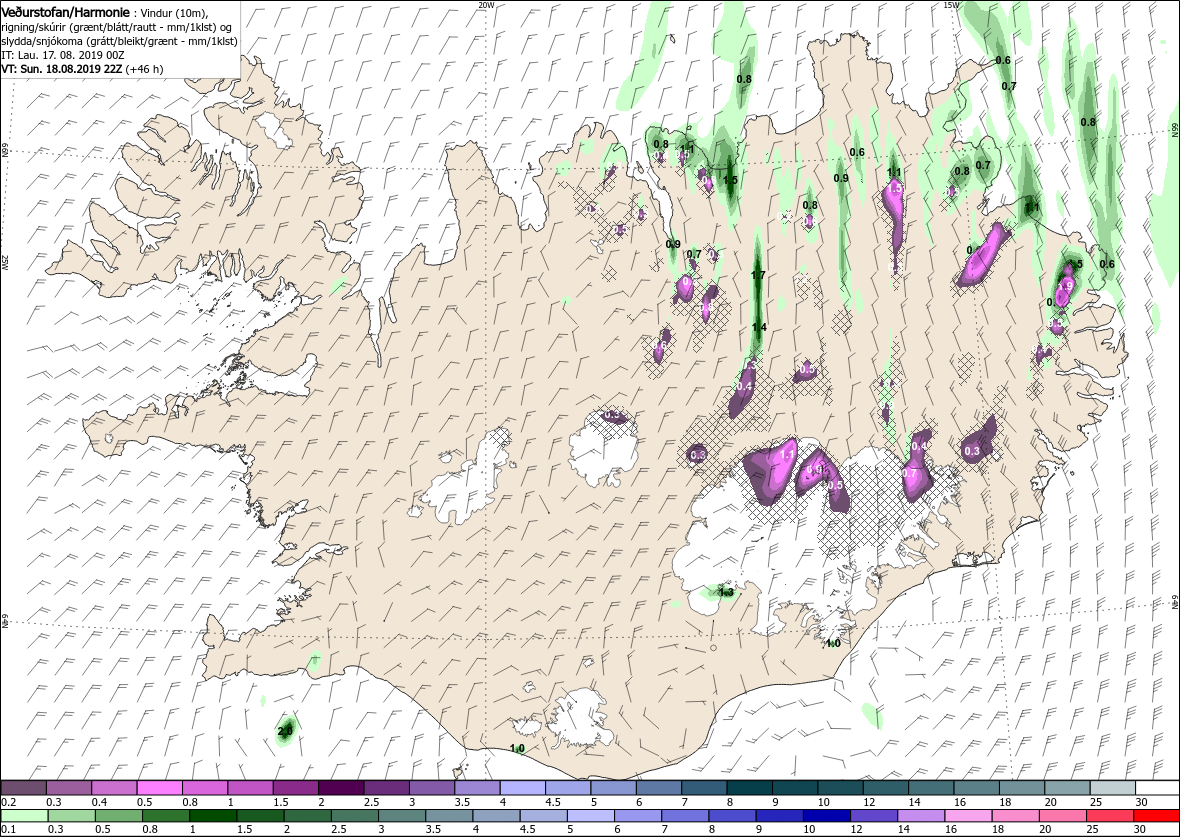Click the medium green swatch starting at 0.5 in the lower legend
The width and height of the screenshot is (1180, 837).
[118, 817]
